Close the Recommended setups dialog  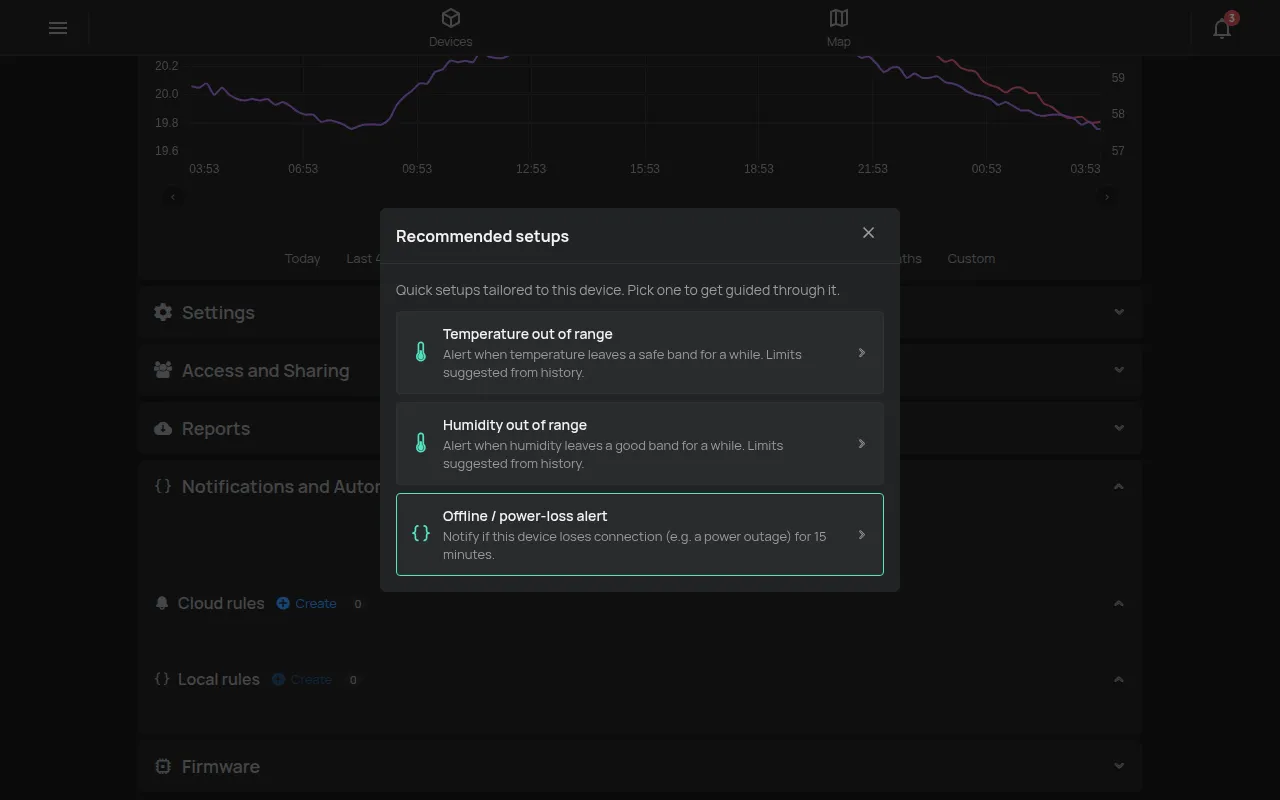pyautogui.click(x=868, y=233)
